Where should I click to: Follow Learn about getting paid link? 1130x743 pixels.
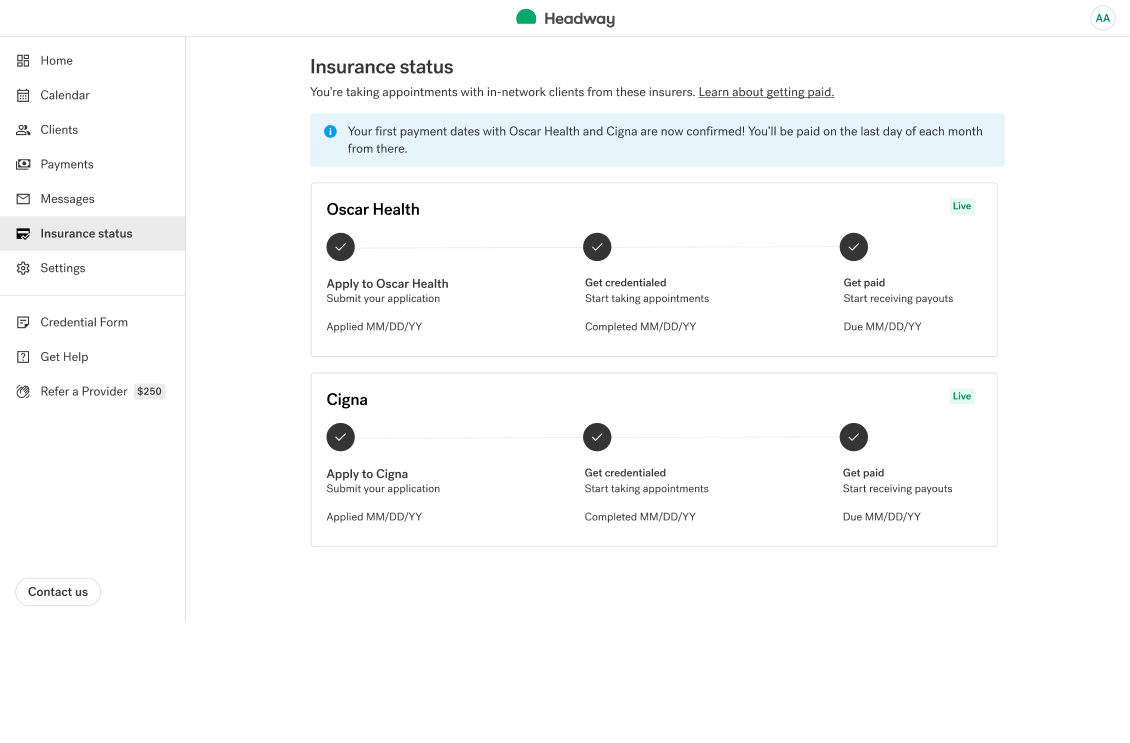click(x=766, y=92)
